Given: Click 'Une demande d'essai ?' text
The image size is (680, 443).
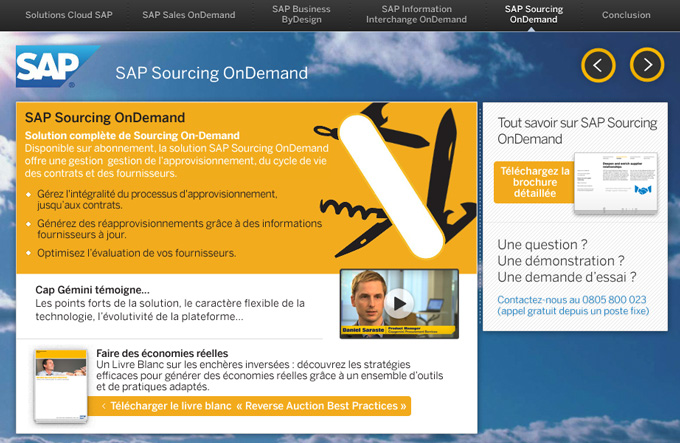Looking at the screenshot, I should (x=566, y=277).
